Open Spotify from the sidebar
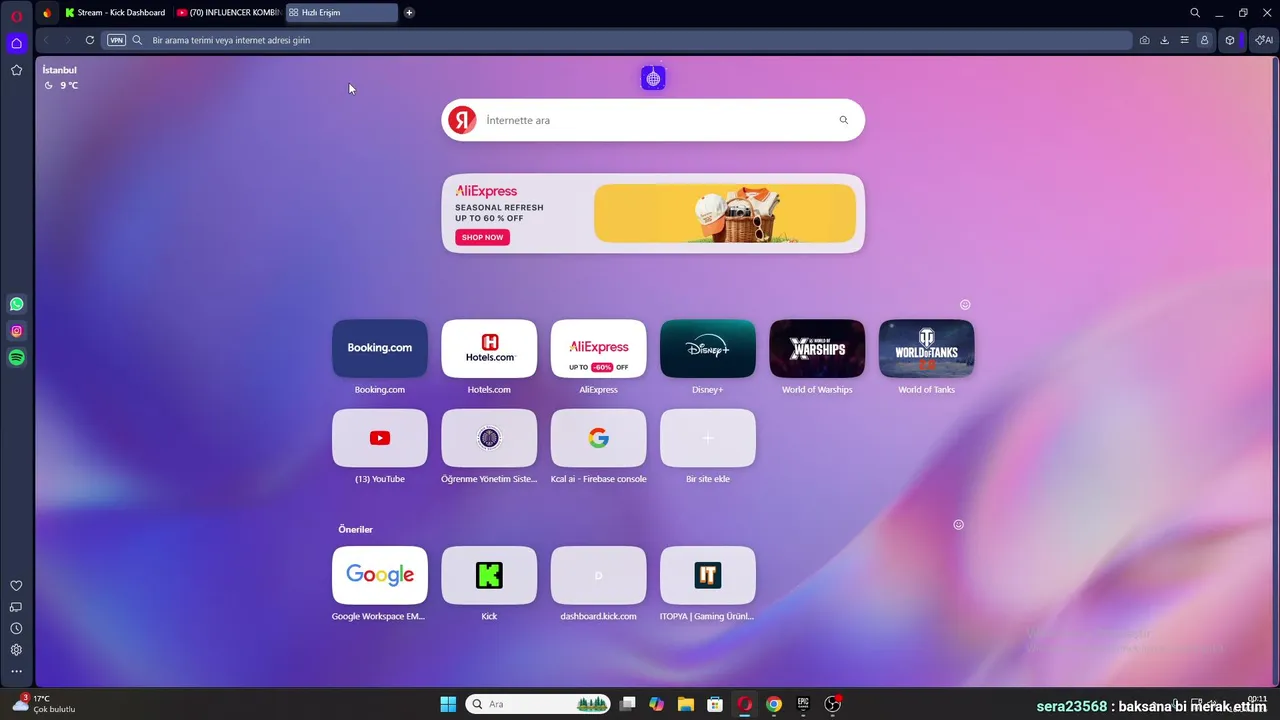The height and width of the screenshot is (720, 1280). 16,357
